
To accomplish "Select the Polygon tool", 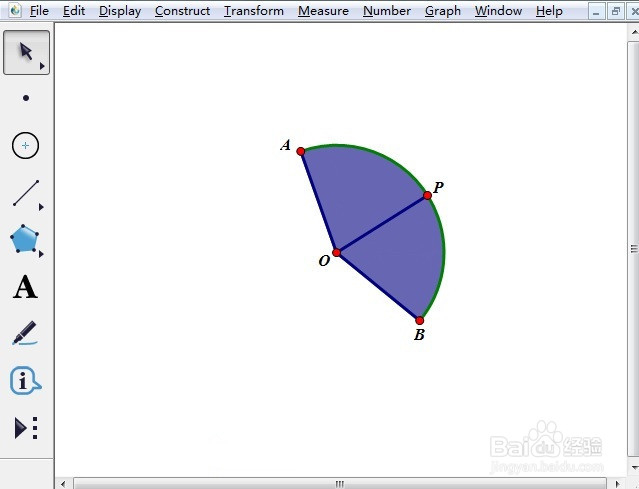I will coord(24,238).
